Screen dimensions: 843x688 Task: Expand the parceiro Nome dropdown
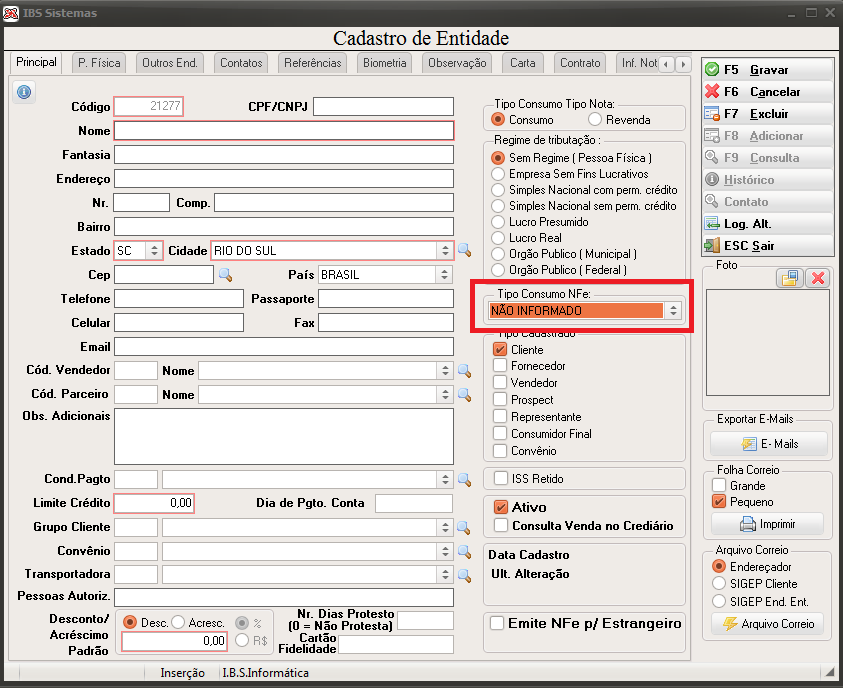click(445, 395)
